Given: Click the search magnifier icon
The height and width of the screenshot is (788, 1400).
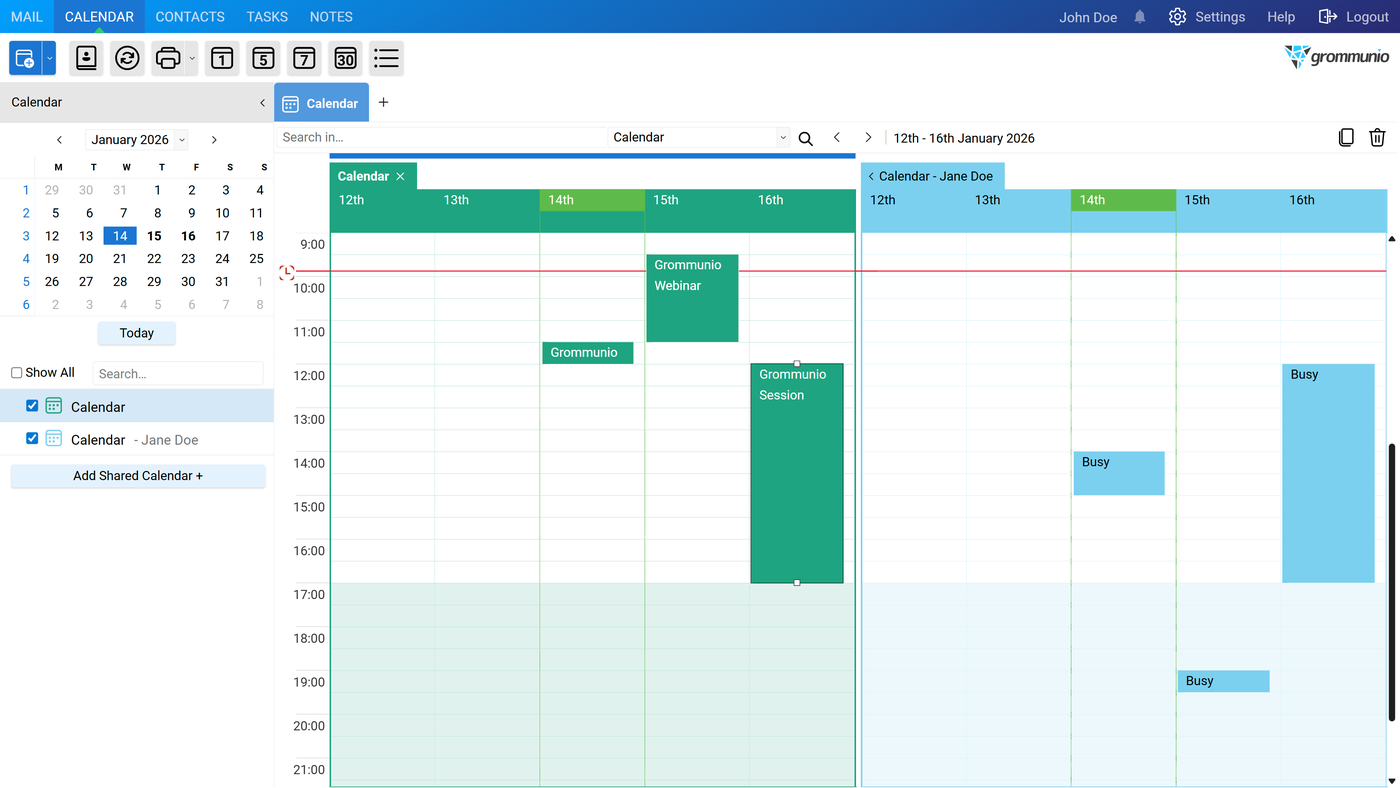Looking at the screenshot, I should 805,138.
